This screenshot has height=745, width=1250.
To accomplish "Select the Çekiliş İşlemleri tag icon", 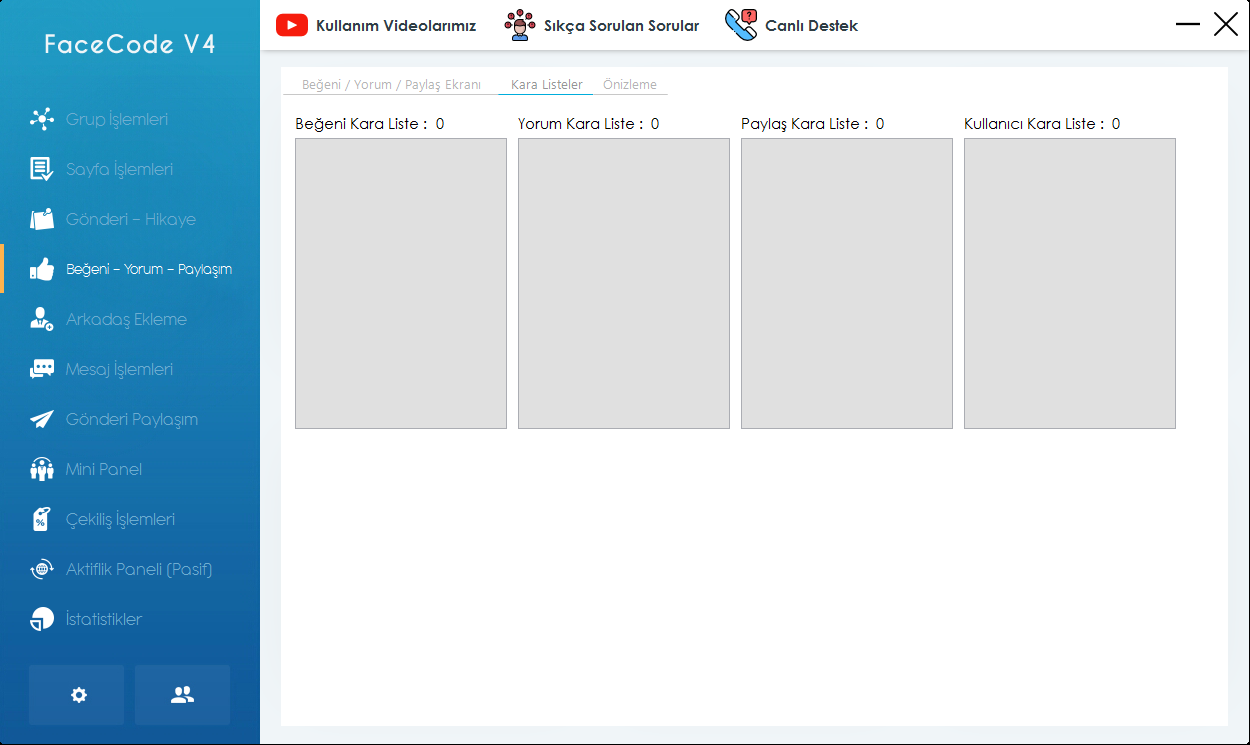I will [41, 519].
